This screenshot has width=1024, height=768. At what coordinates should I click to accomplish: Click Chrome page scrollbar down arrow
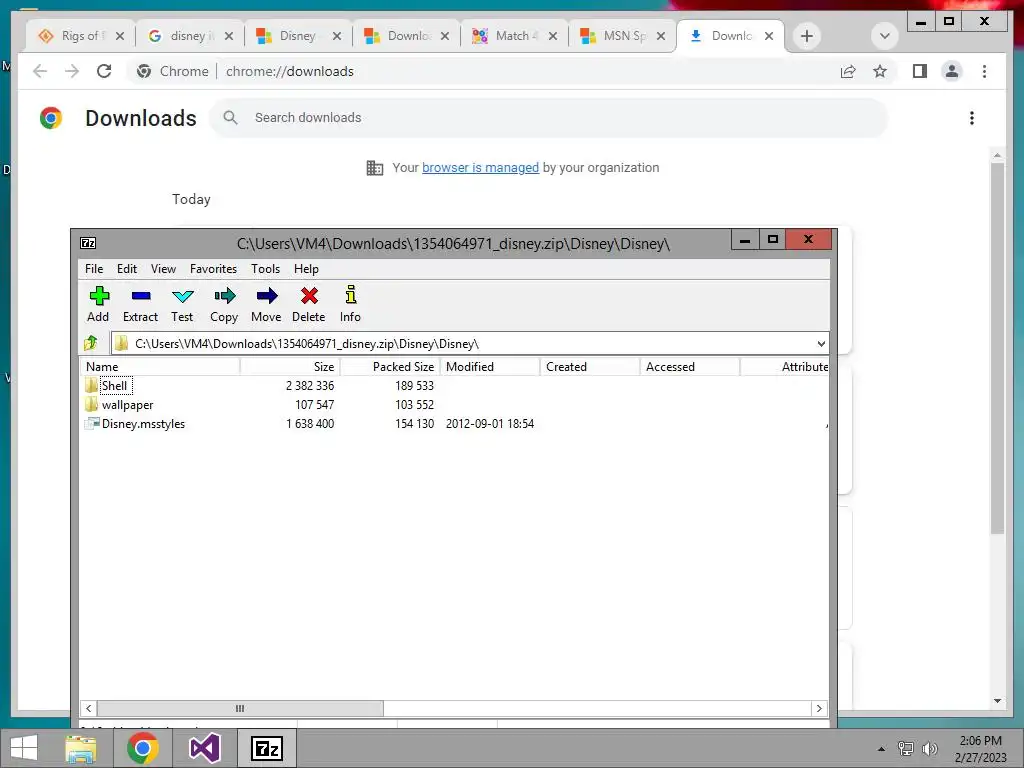(x=997, y=701)
